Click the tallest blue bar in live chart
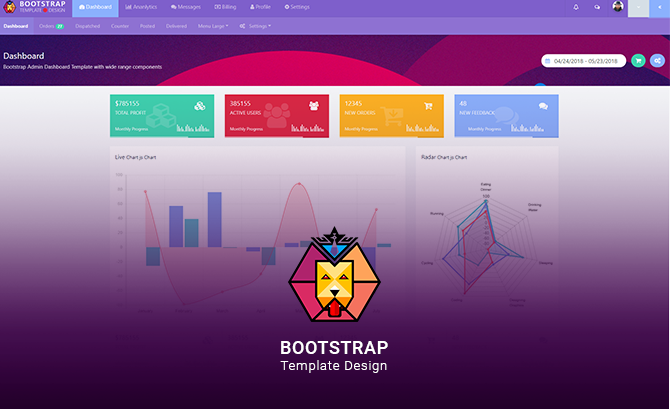This screenshot has height=409, width=670. 215,220
